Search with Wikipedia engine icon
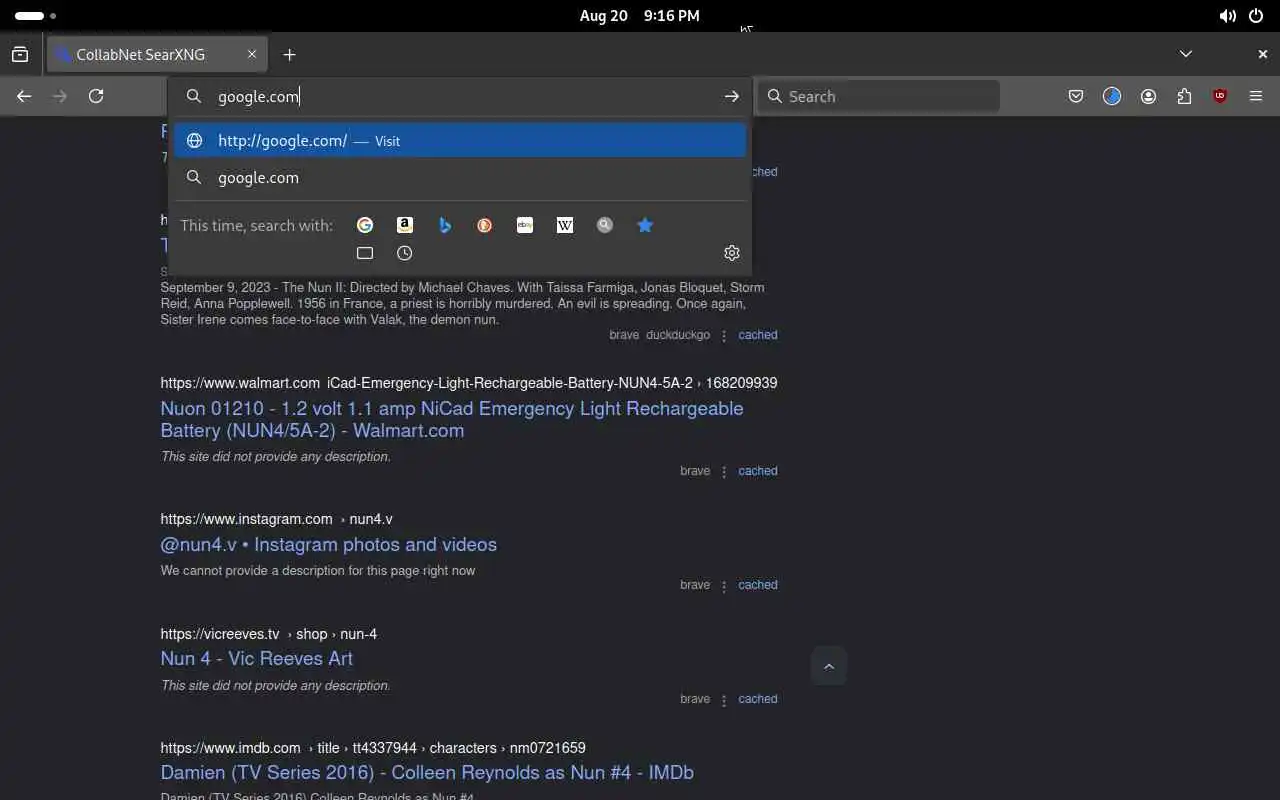Image resolution: width=1280 pixels, height=800 pixels. [565, 225]
